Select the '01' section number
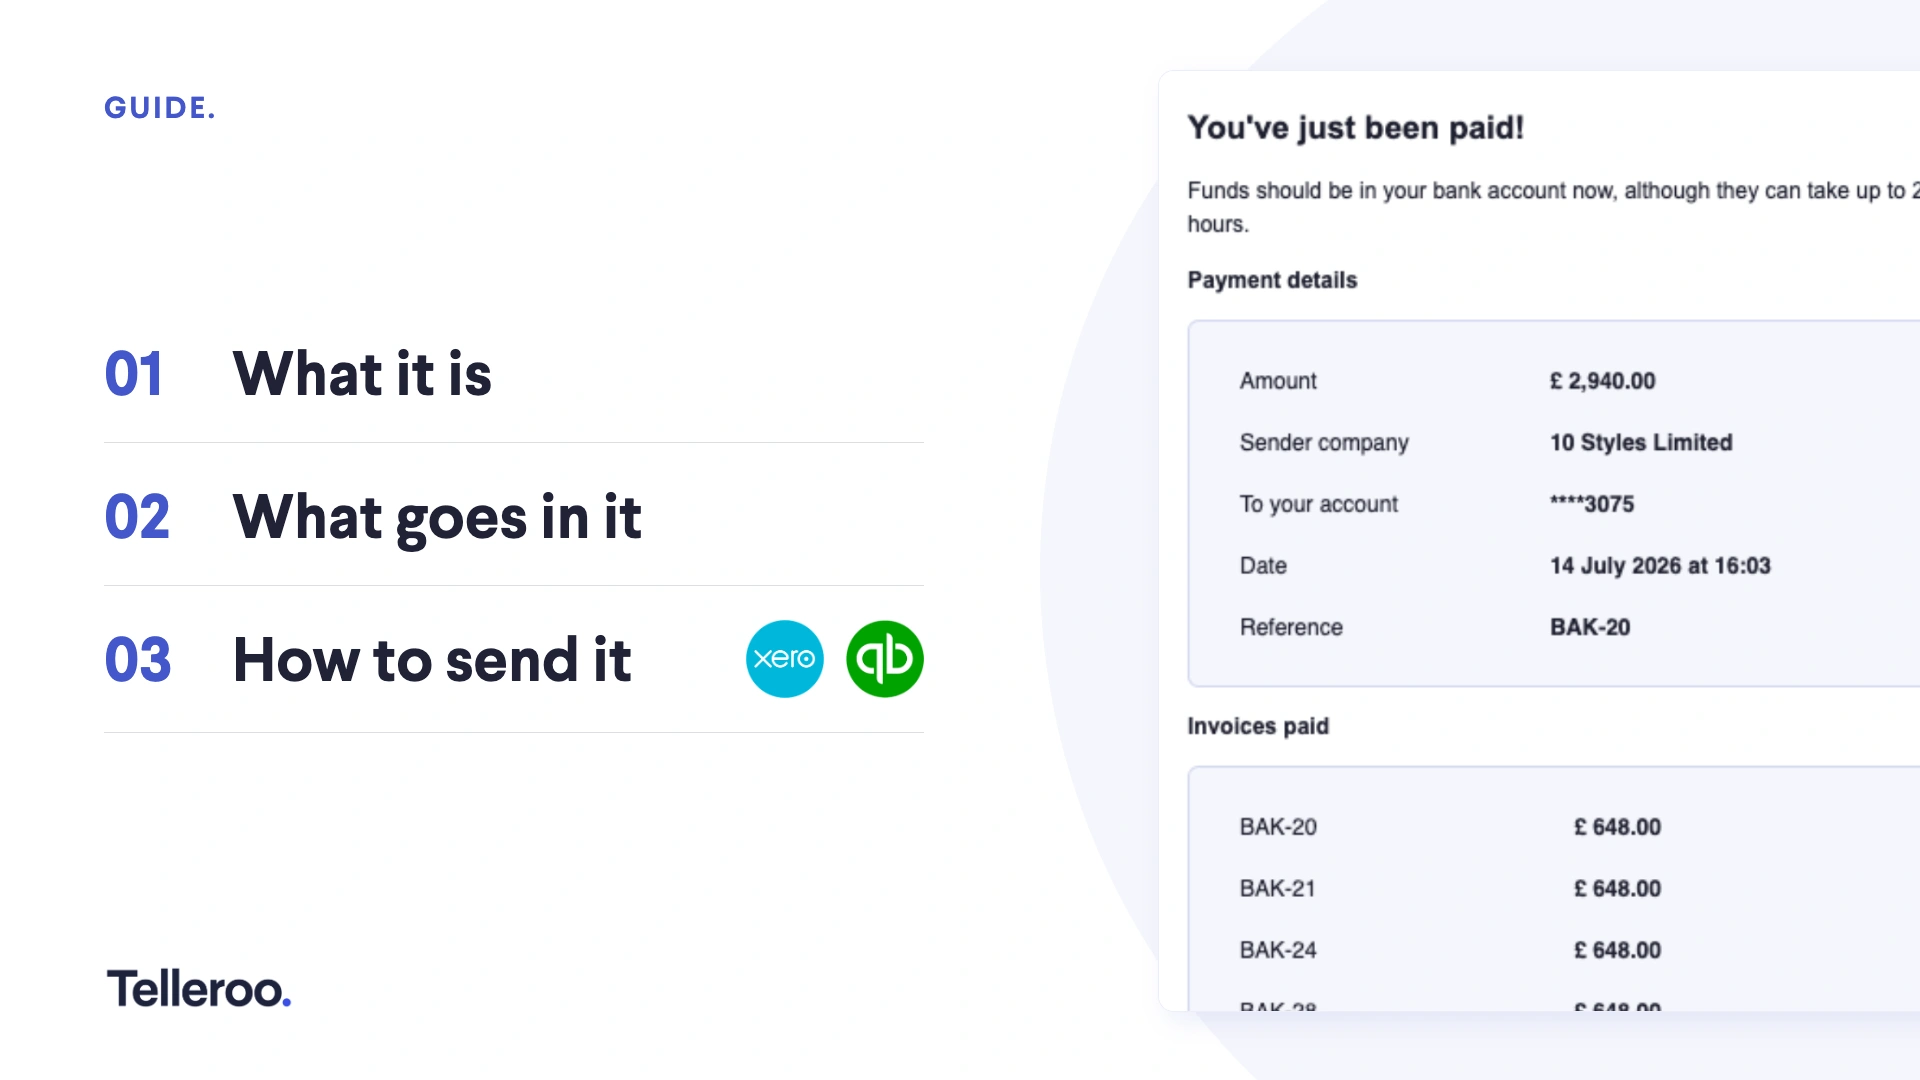 coord(134,374)
